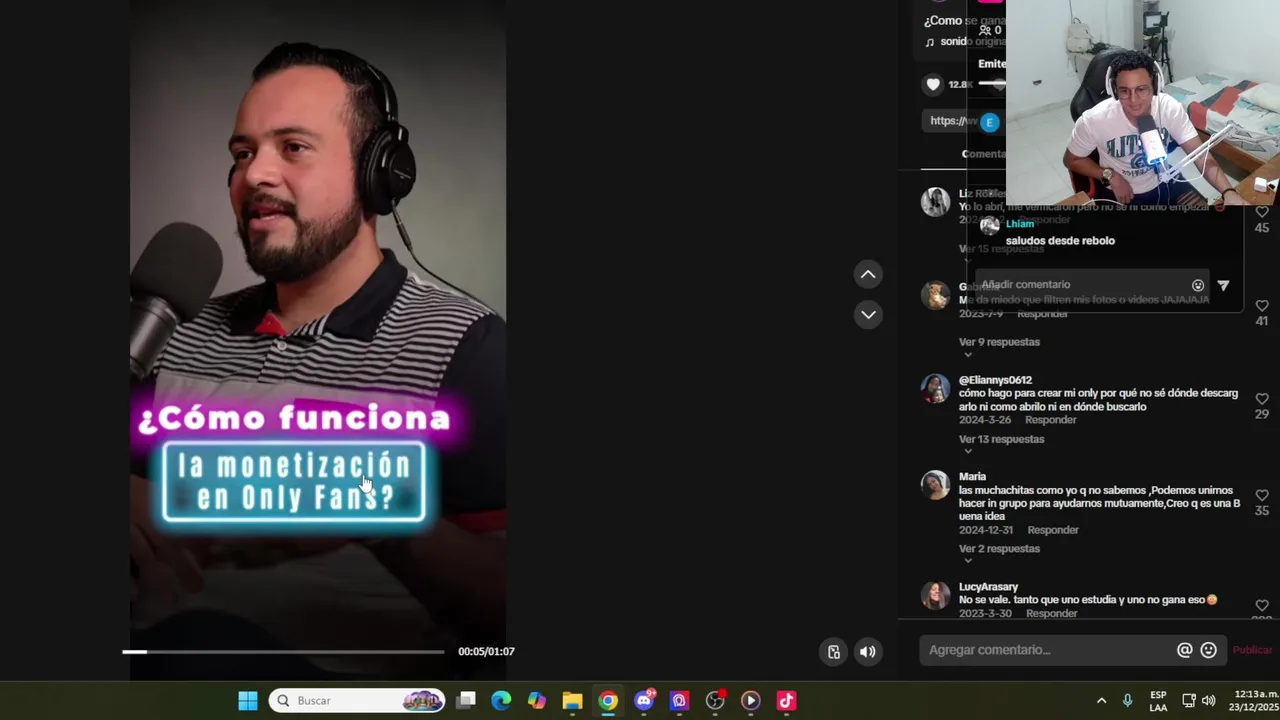Expand Ver 2 respuestas replies

click(x=999, y=549)
